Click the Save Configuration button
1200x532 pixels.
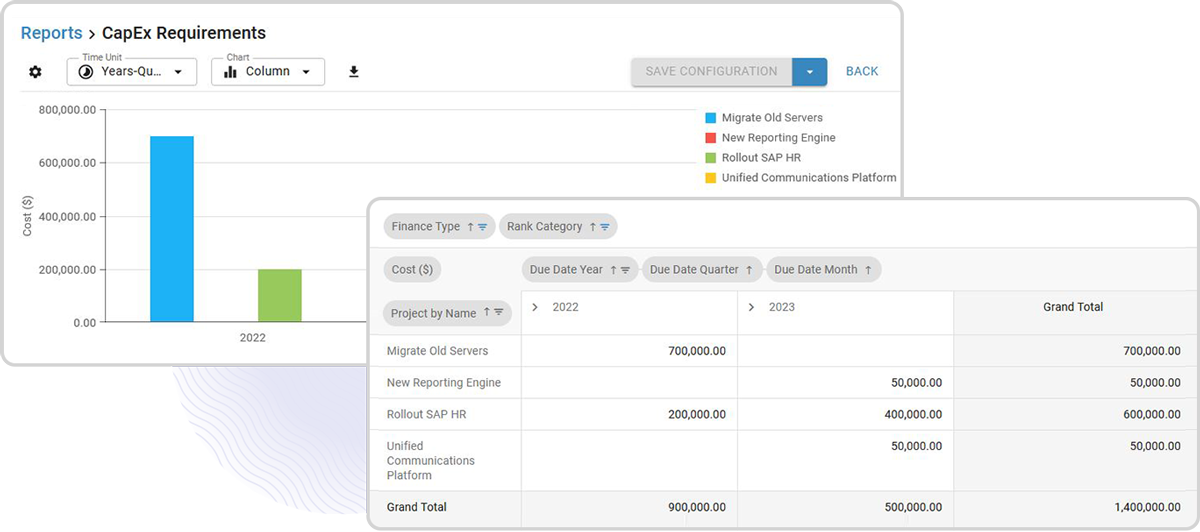pyautogui.click(x=711, y=72)
